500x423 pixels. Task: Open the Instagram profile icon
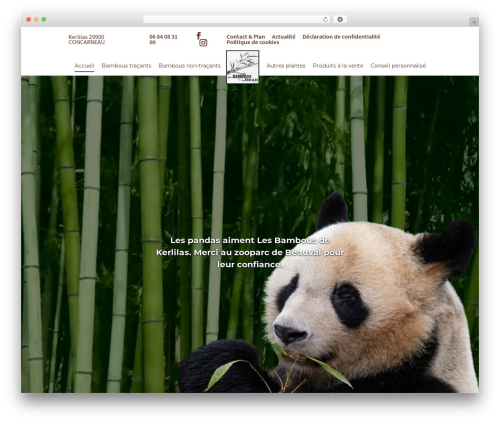pyautogui.click(x=203, y=43)
